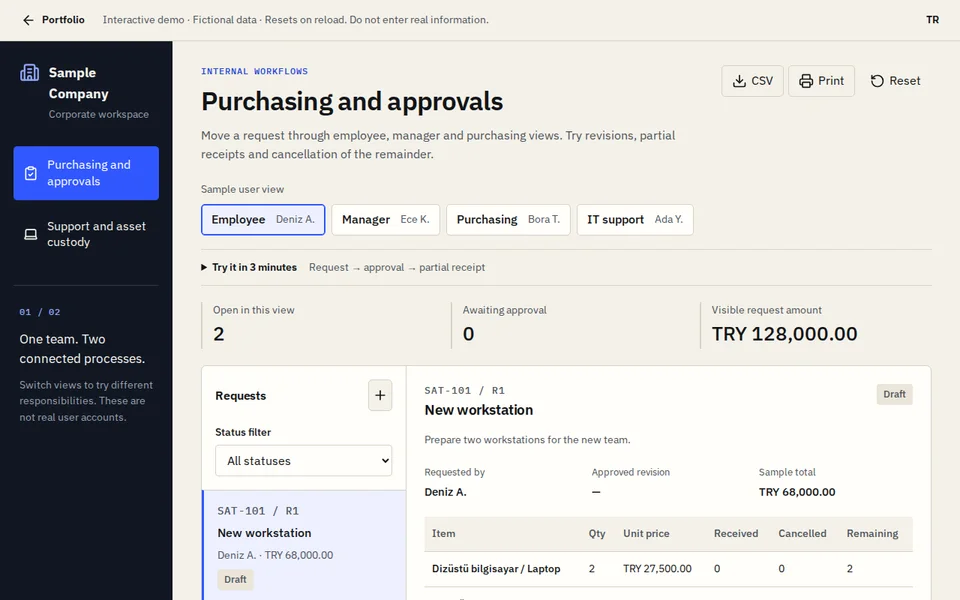Open Support and asset custody in the sidebar
Screen dimensions: 960x600
tap(86, 234)
